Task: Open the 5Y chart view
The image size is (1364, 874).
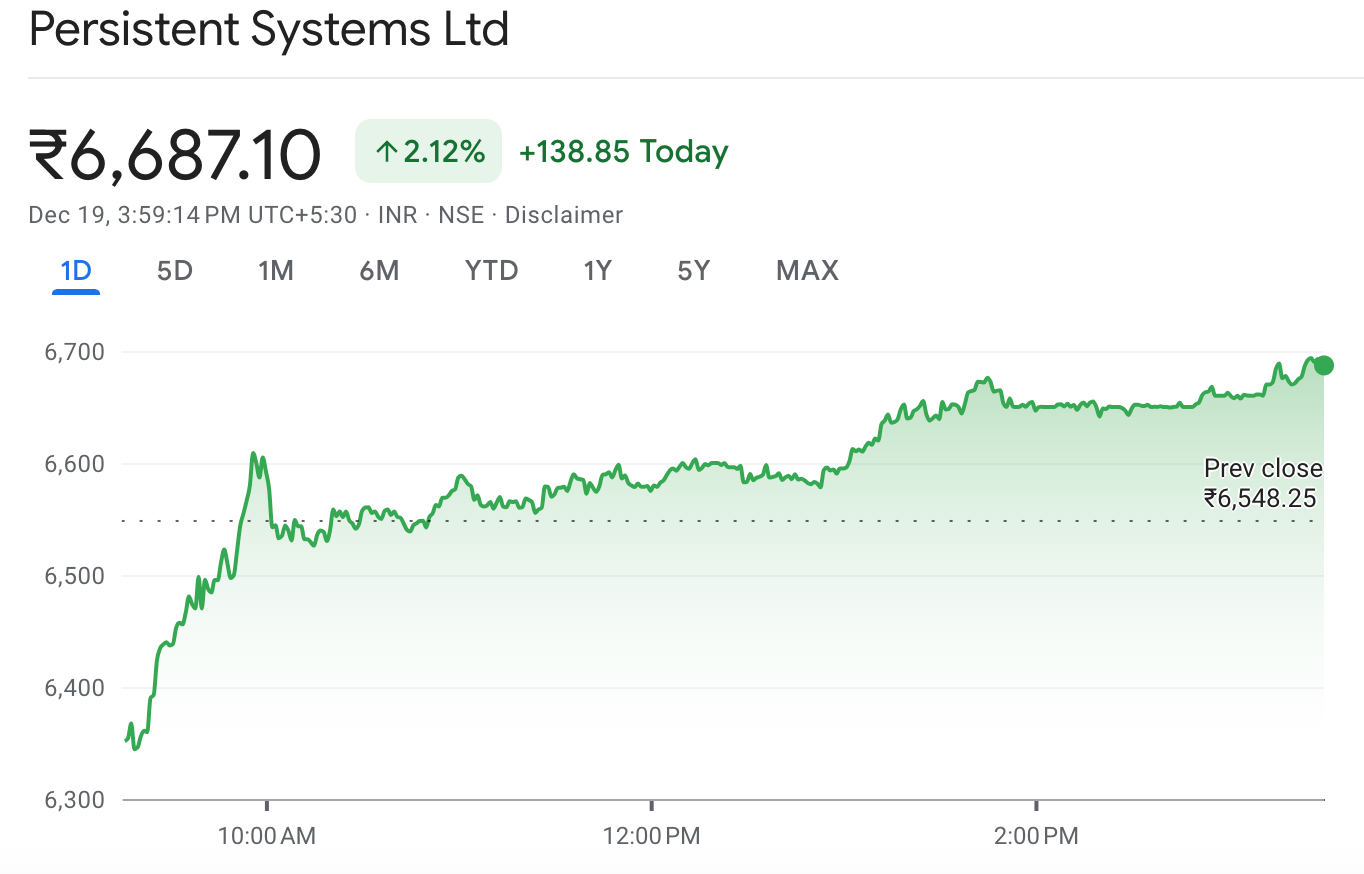Action: 693,271
